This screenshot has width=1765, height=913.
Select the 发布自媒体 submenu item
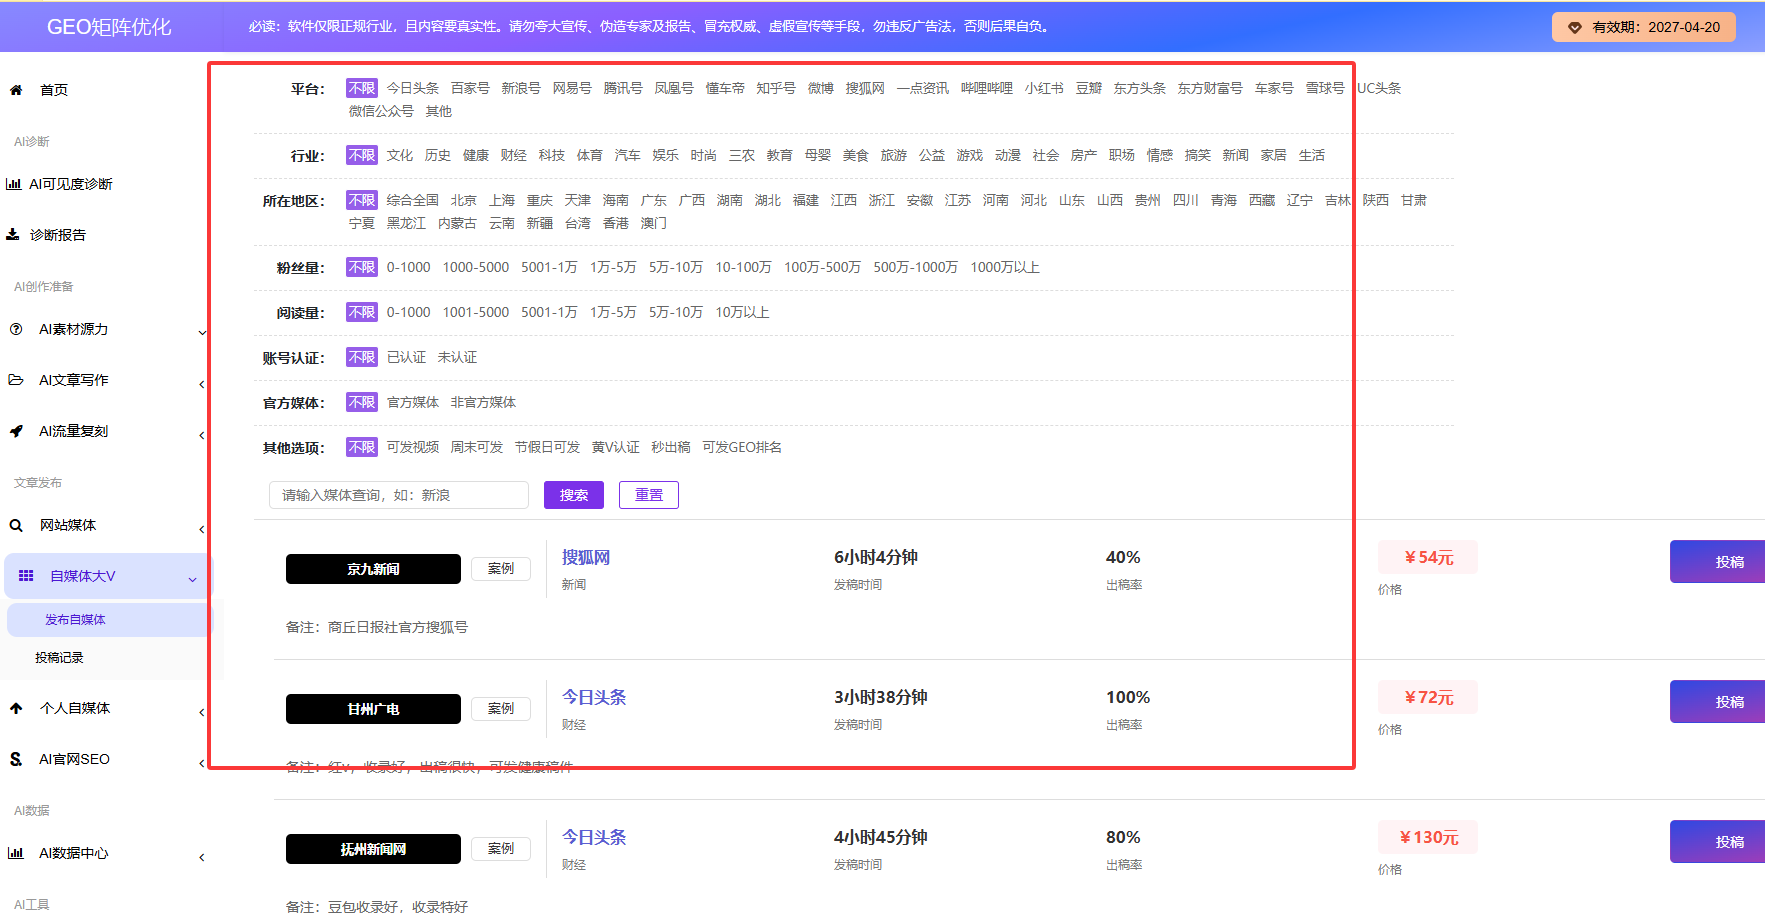[75, 620]
